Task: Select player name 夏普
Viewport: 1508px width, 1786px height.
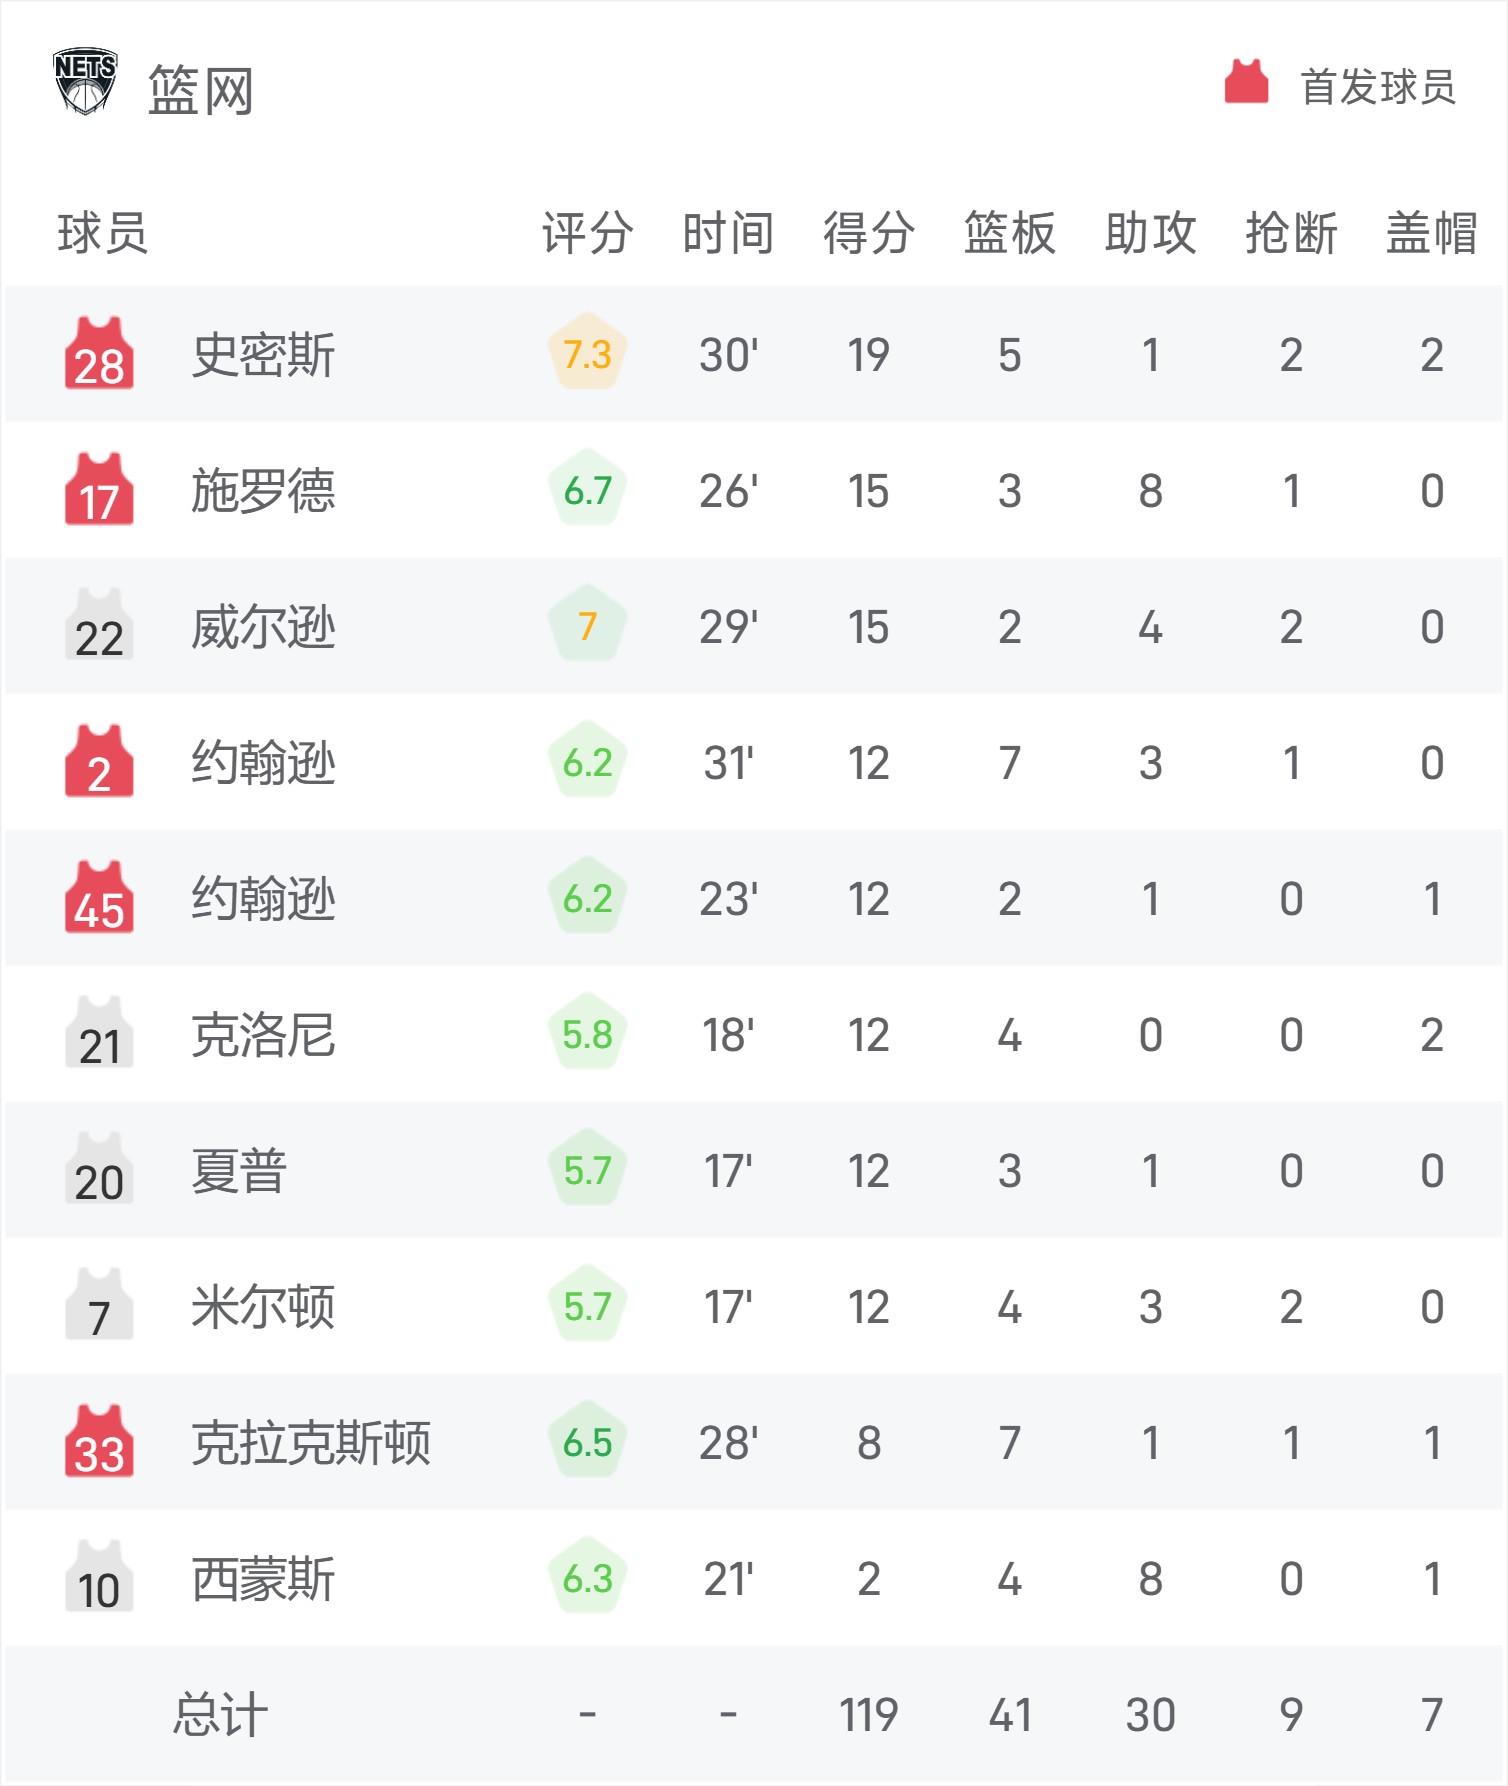Action: [239, 1171]
